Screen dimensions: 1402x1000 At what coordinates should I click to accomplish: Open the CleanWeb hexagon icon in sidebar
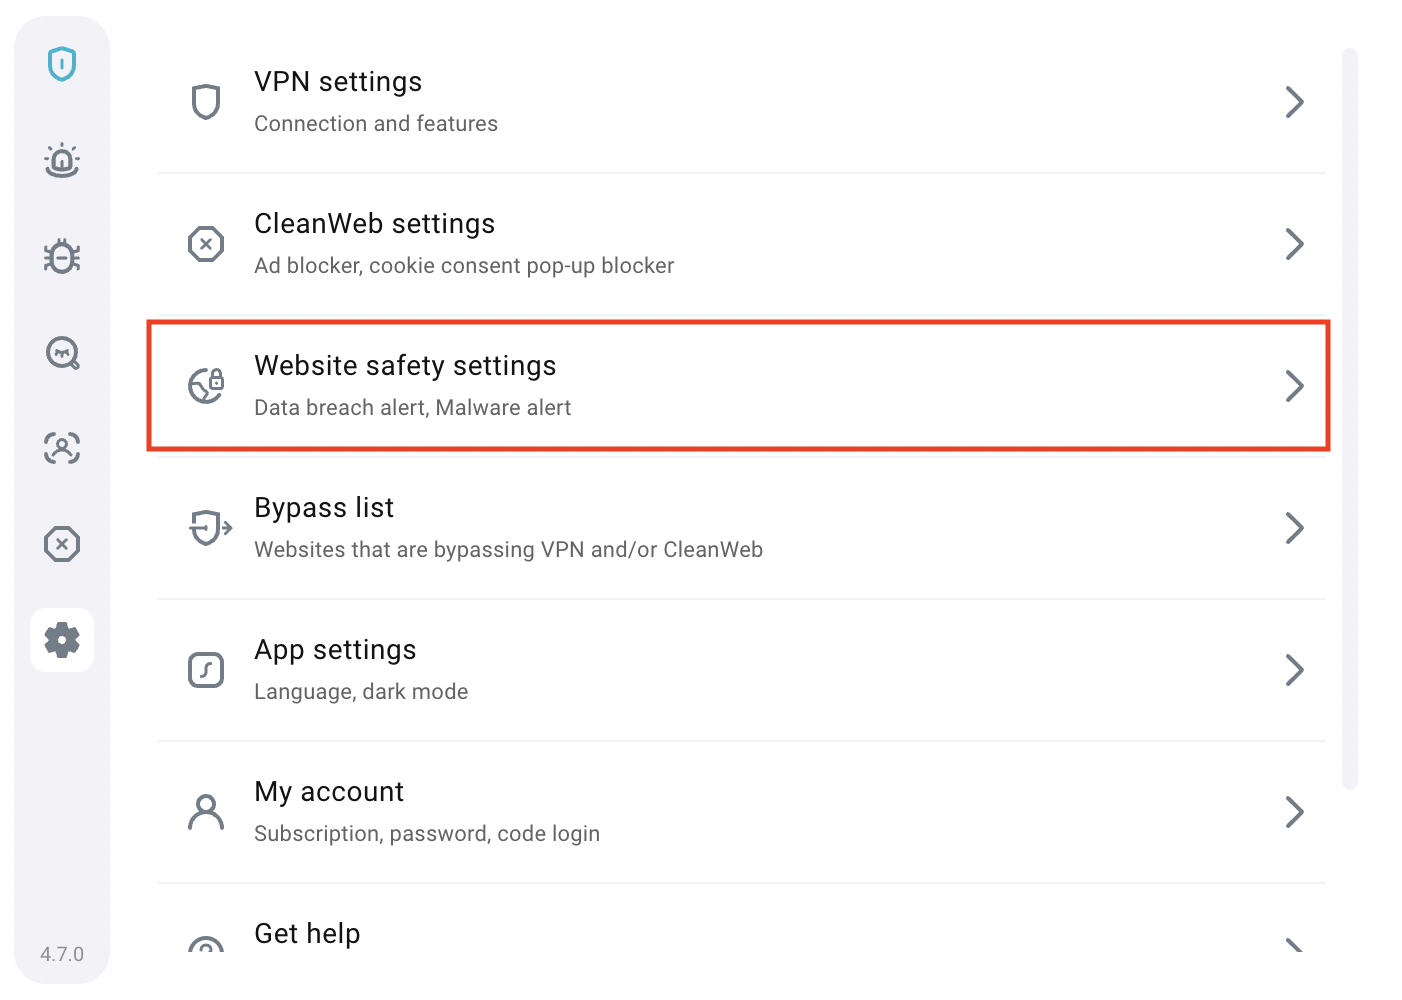[62, 544]
